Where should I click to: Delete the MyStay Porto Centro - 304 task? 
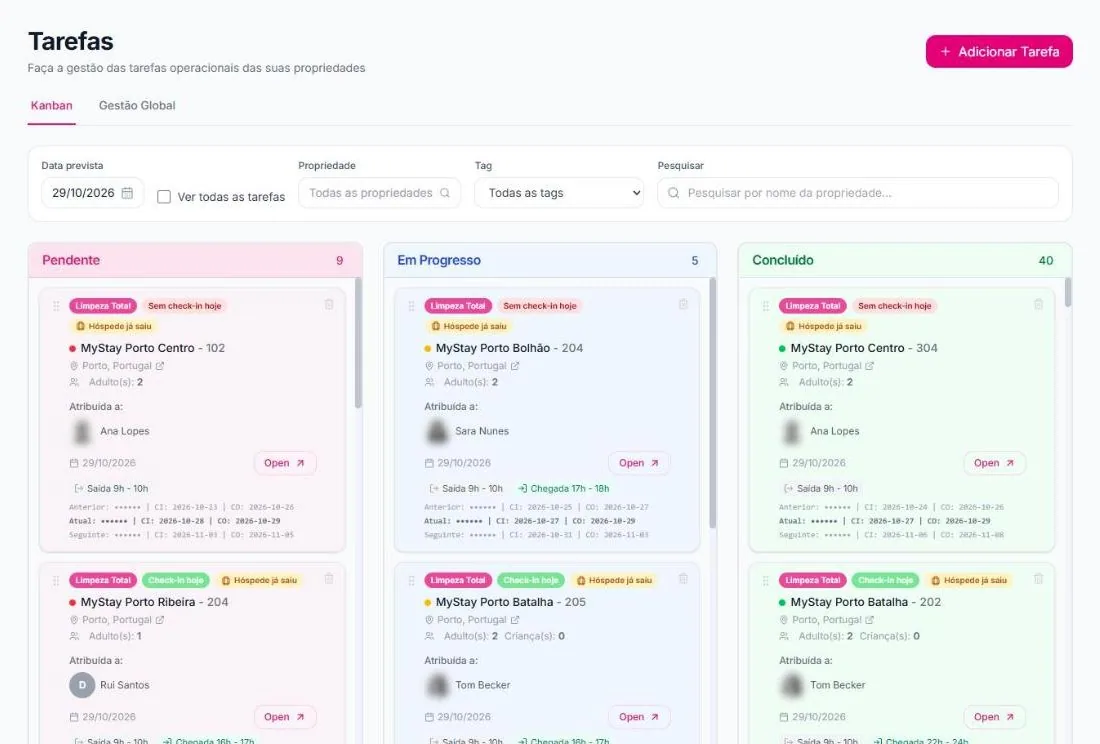tap(1038, 304)
